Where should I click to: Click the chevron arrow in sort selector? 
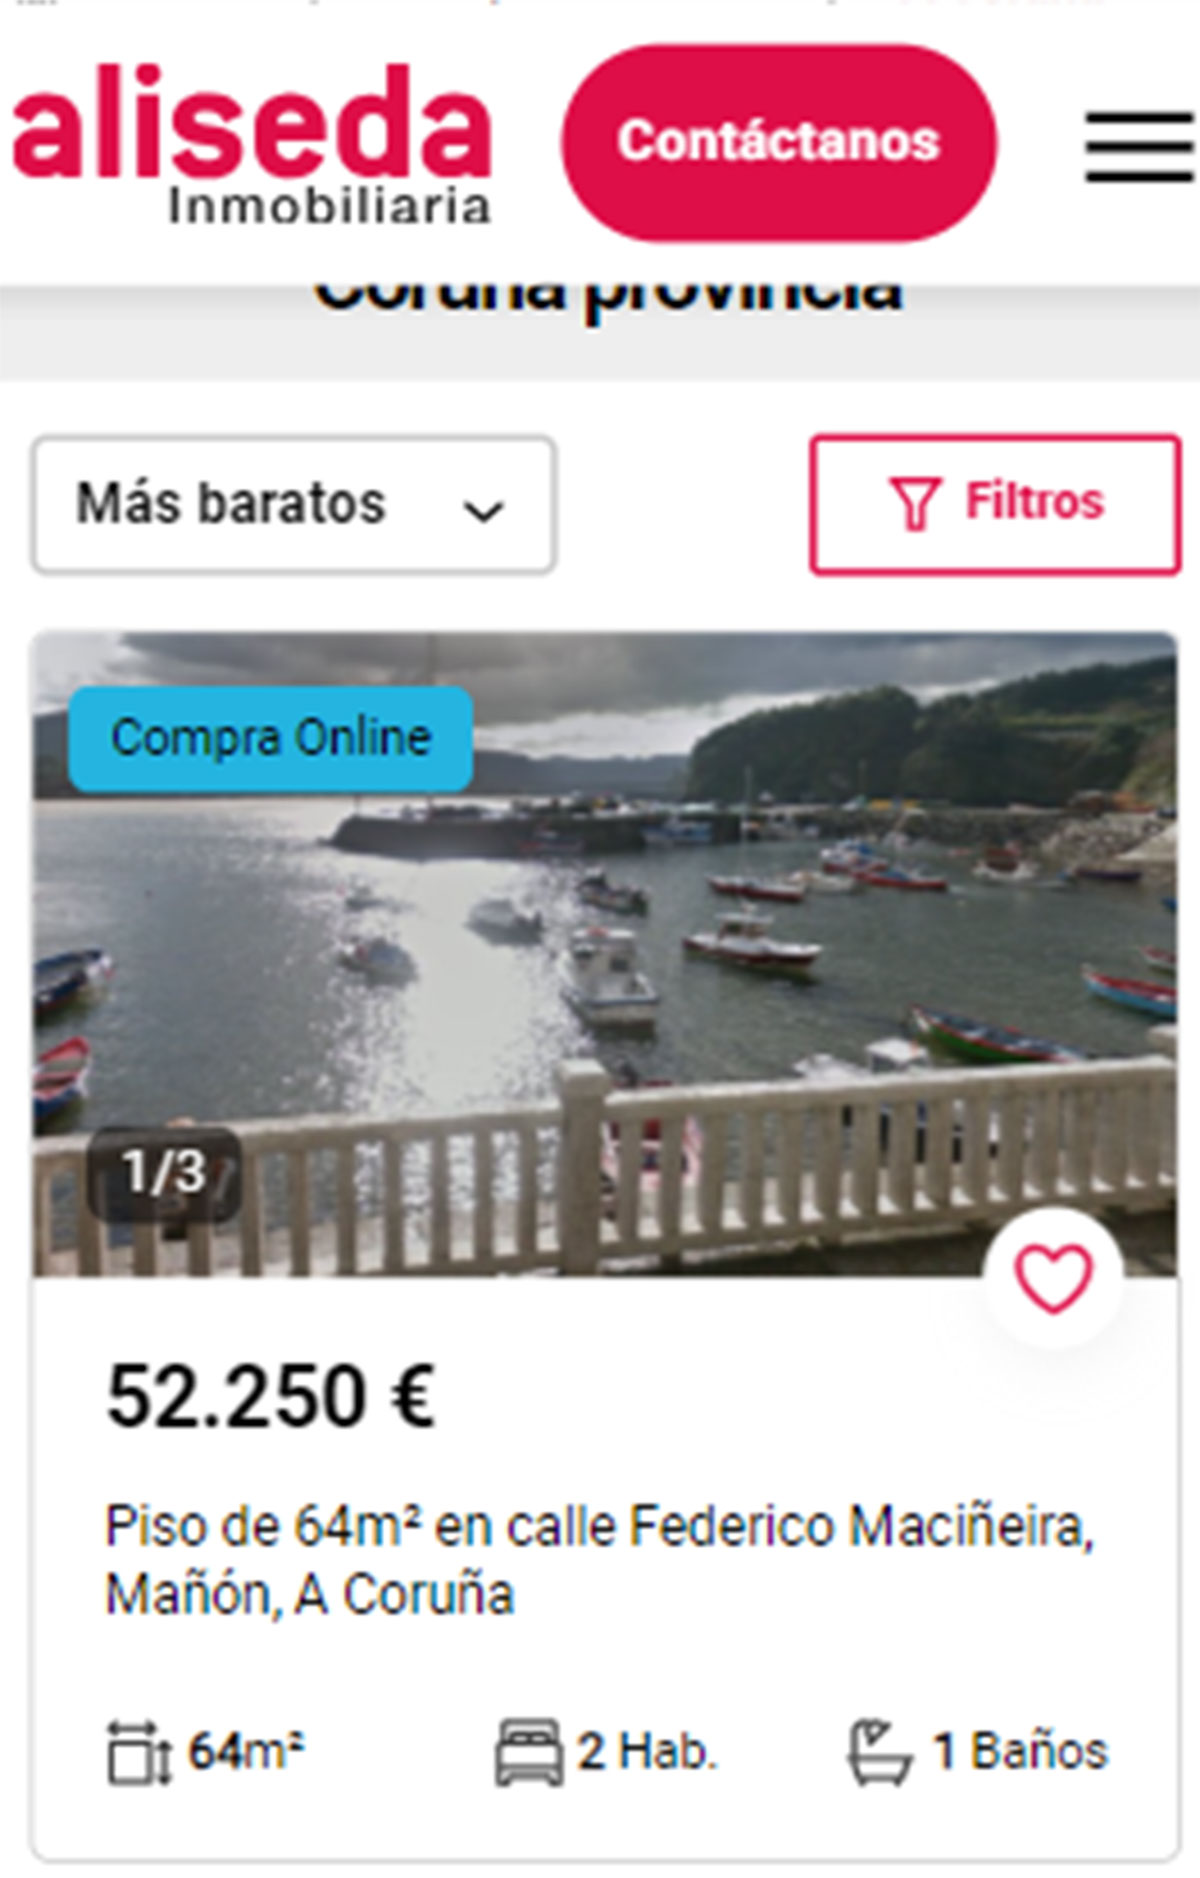coord(483,511)
